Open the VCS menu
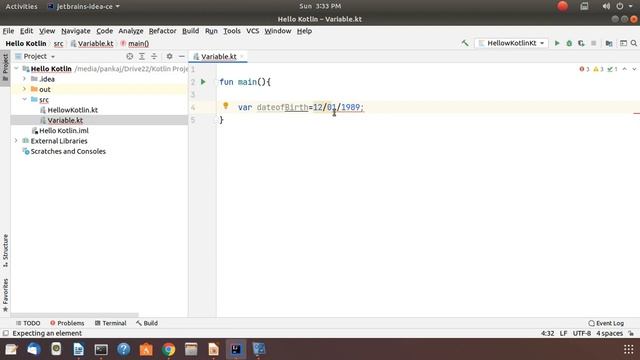640x360 pixels. point(252,31)
